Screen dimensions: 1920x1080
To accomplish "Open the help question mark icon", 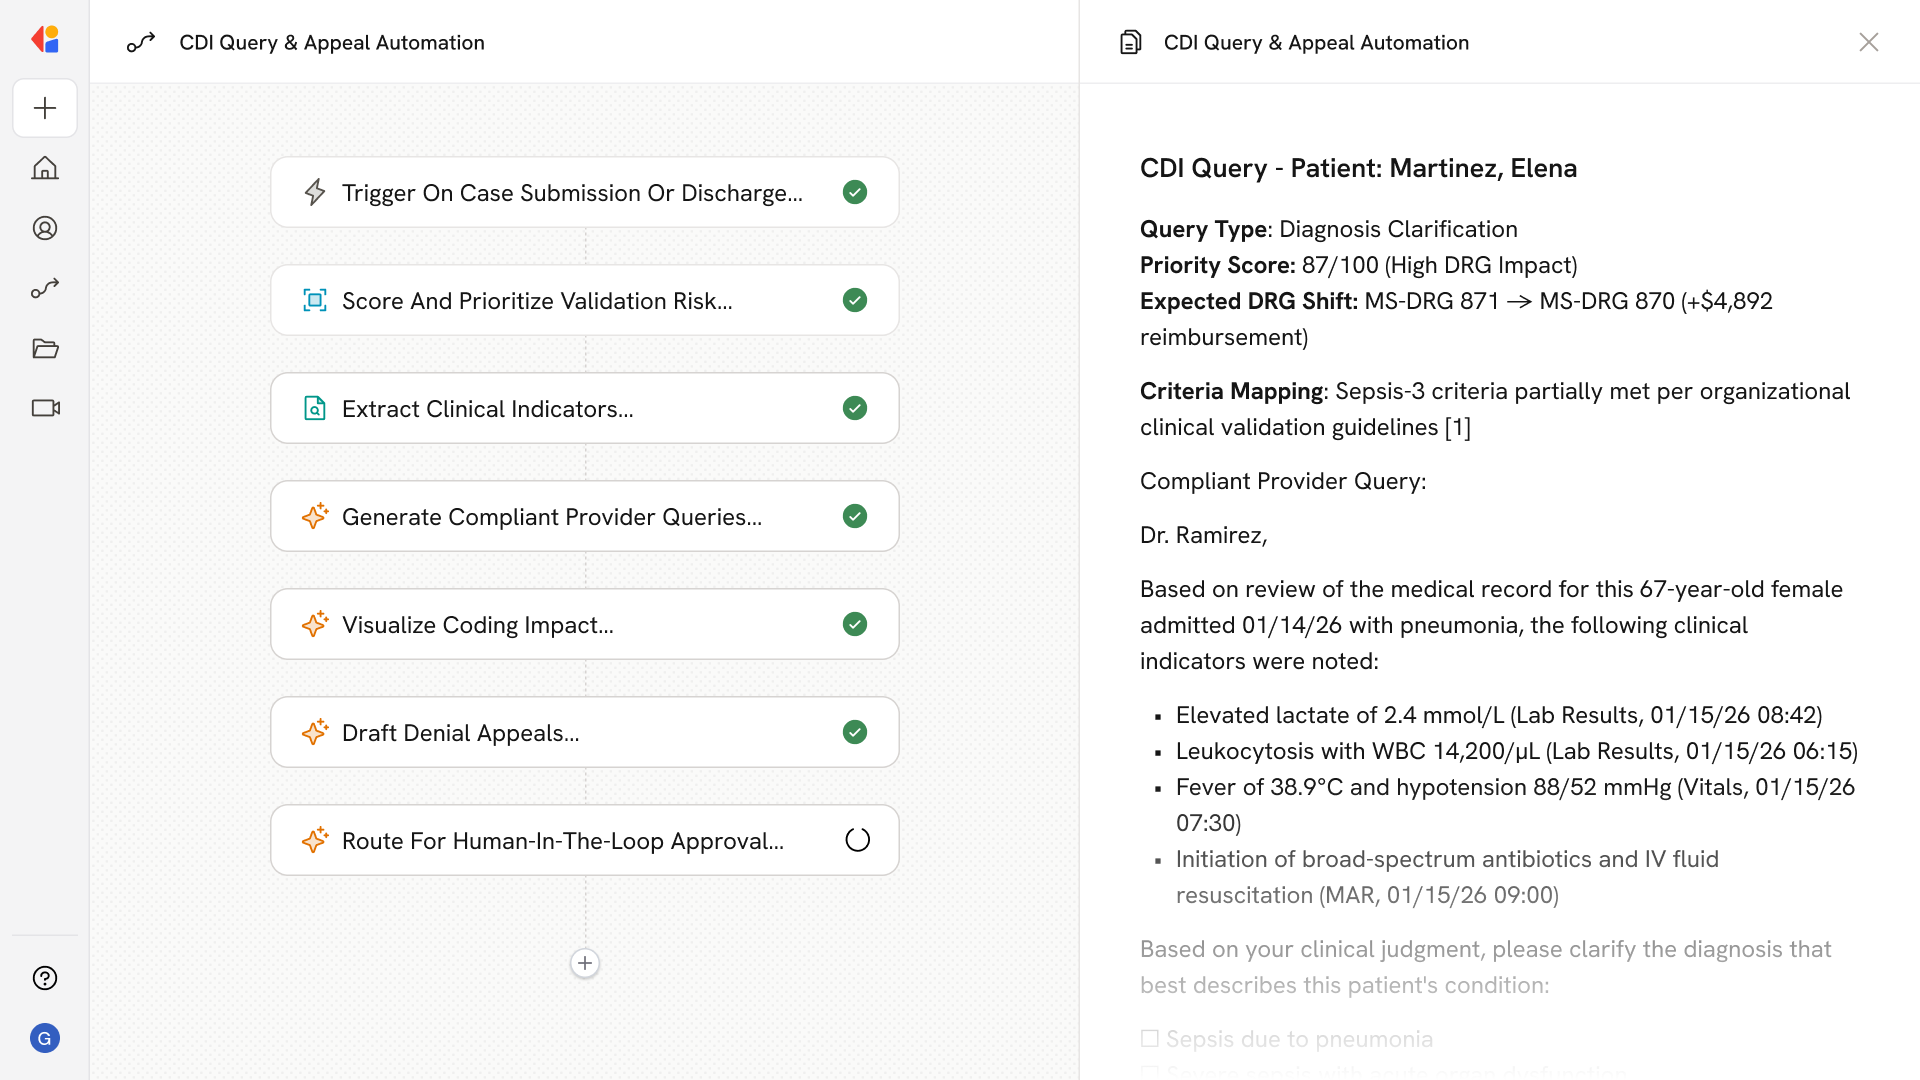I will point(45,978).
